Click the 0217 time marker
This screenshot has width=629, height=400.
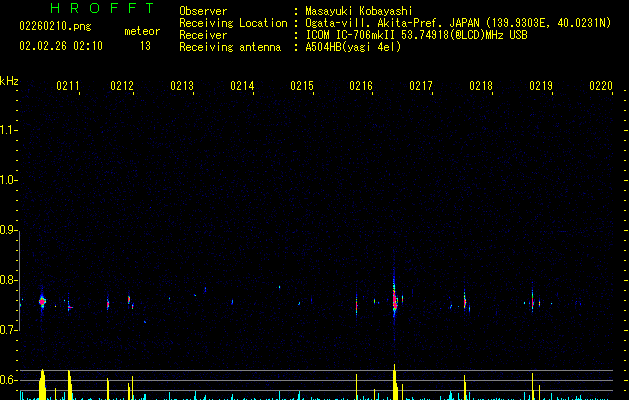[421, 86]
